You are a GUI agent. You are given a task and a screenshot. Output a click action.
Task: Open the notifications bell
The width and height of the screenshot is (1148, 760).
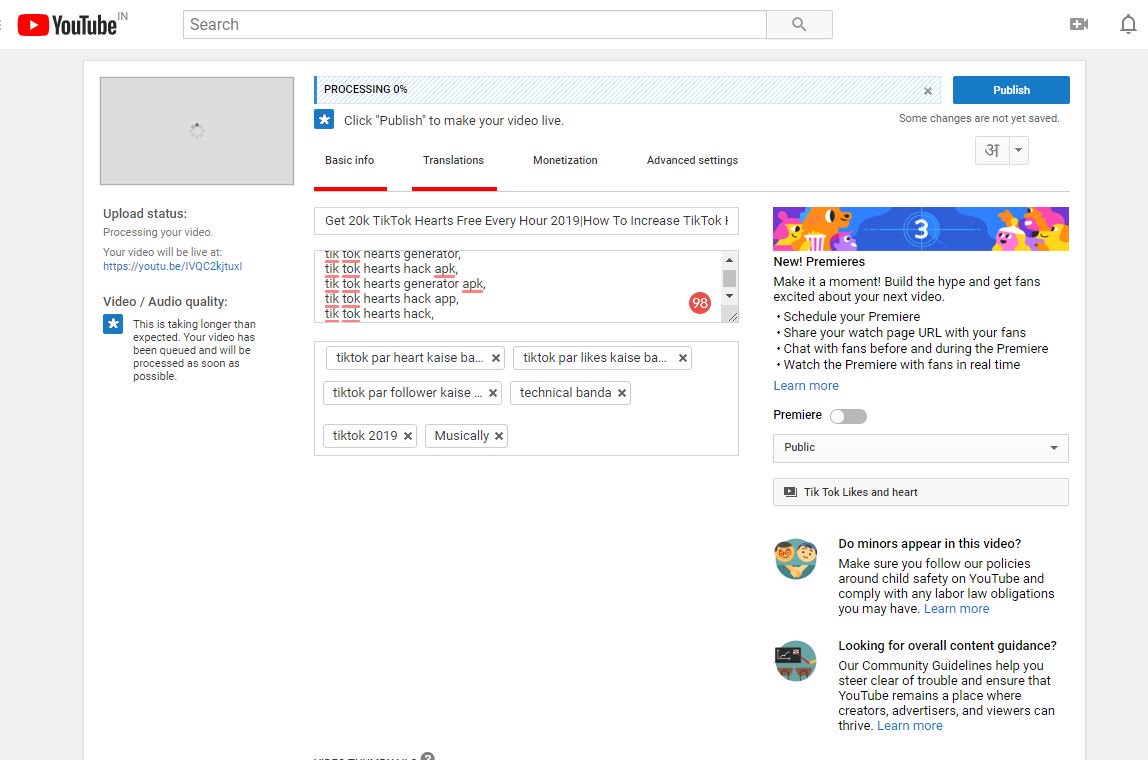pos(1128,24)
